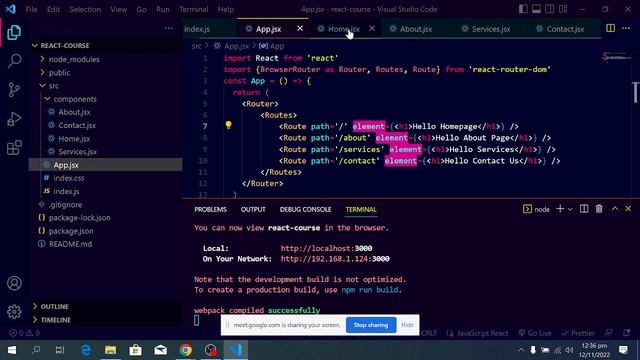
Task: Open the Extensions view
Action: [x=14, y=148]
